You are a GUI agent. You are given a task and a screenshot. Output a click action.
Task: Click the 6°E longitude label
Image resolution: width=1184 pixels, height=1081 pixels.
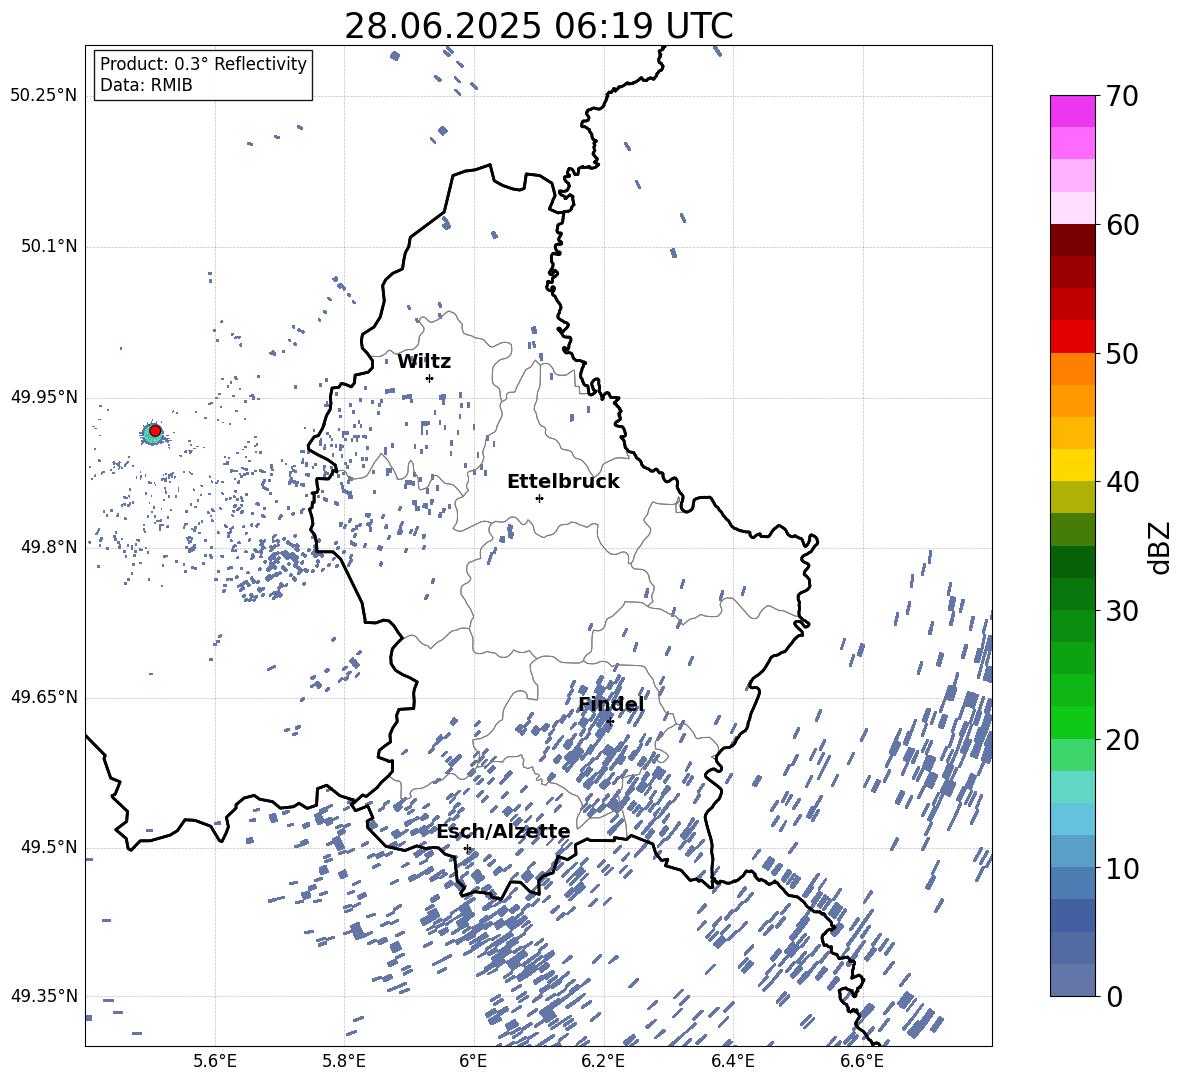473,1062
